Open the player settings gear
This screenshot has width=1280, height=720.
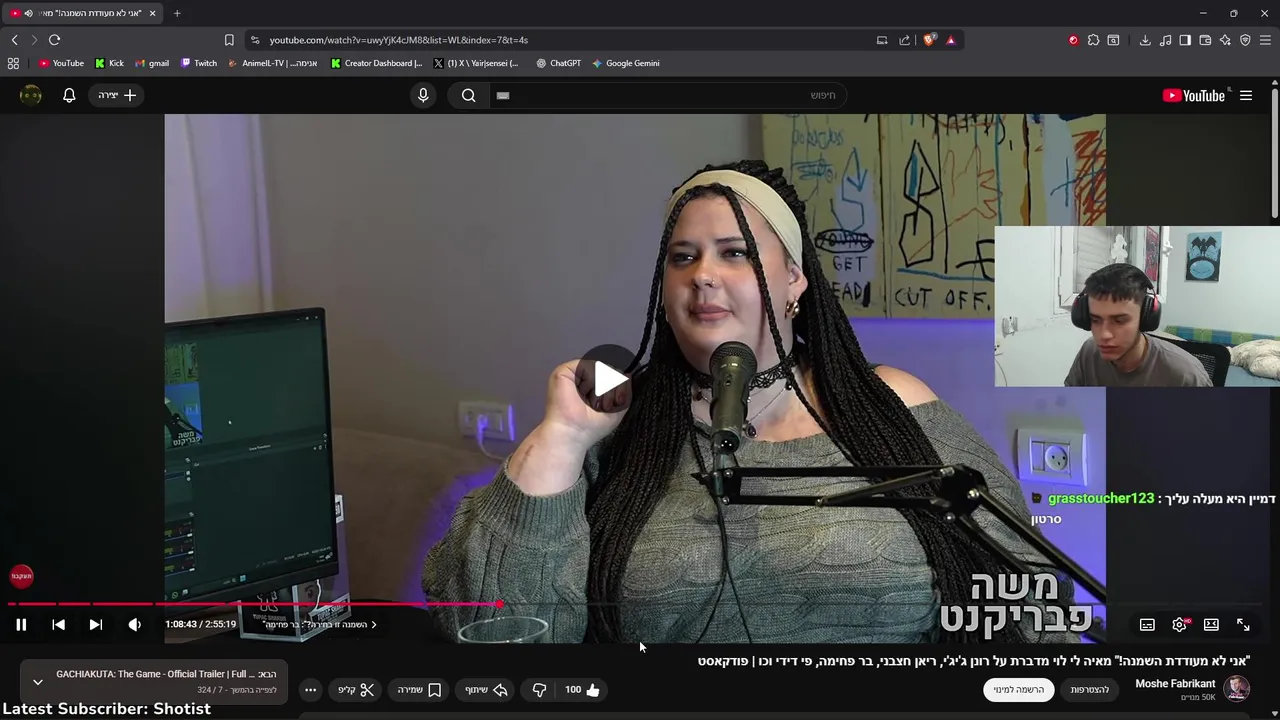[x=1180, y=625]
